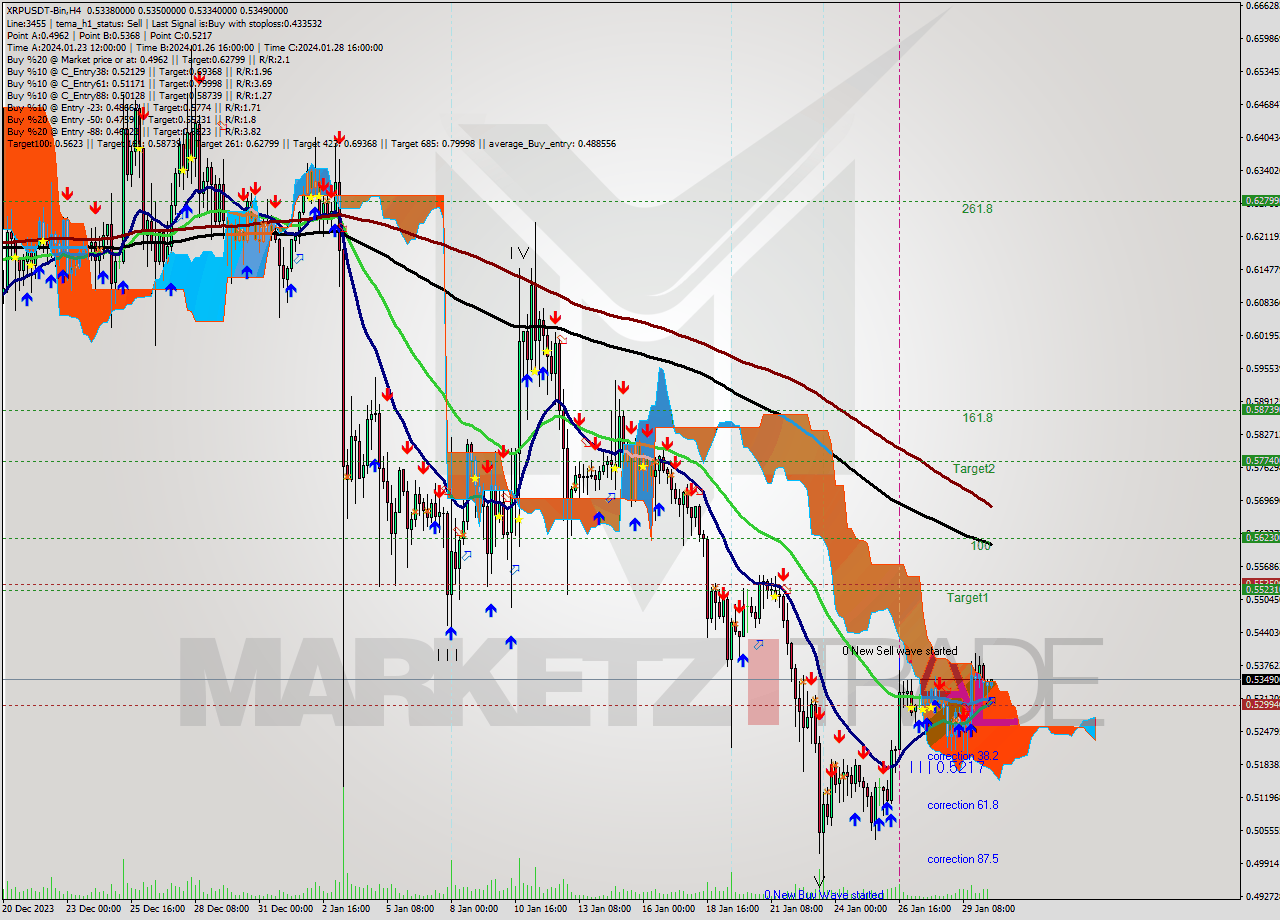Click the 'correction 38.2' label
This screenshot has width=1280, height=920.
[962, 757]
